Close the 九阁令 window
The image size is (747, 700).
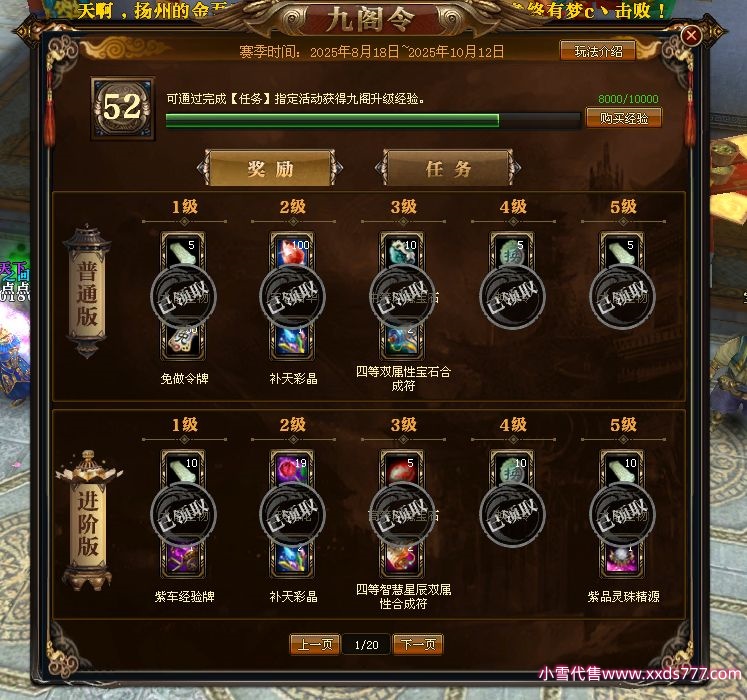tap(691, 35)
